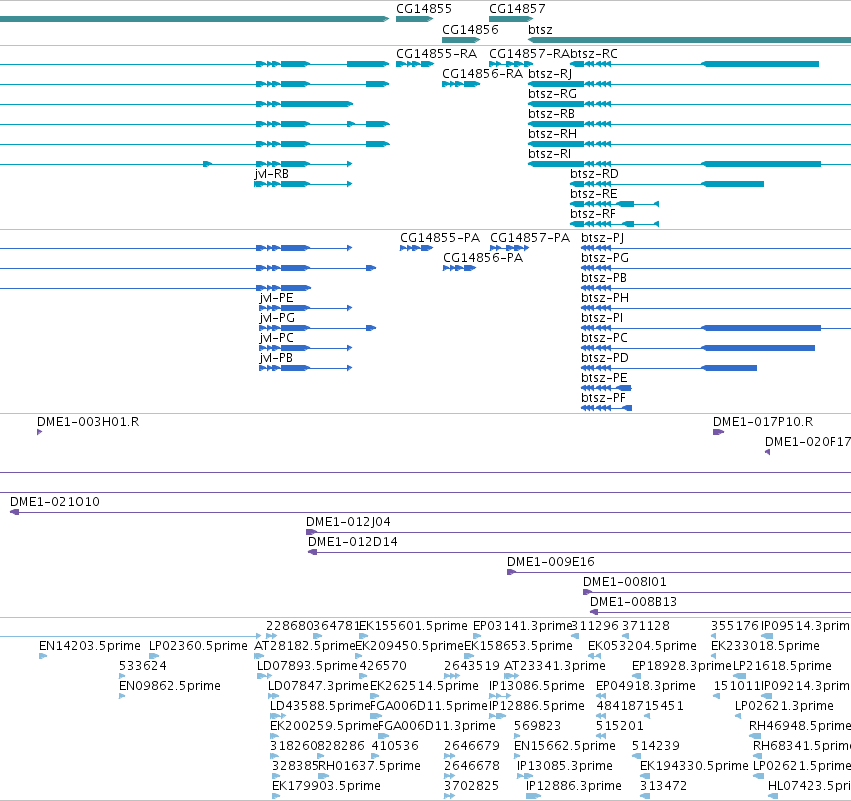The width and height of the screenshot is (851, 801).
Task: Select the btsz-PJ protein
Action: [716, 248]
